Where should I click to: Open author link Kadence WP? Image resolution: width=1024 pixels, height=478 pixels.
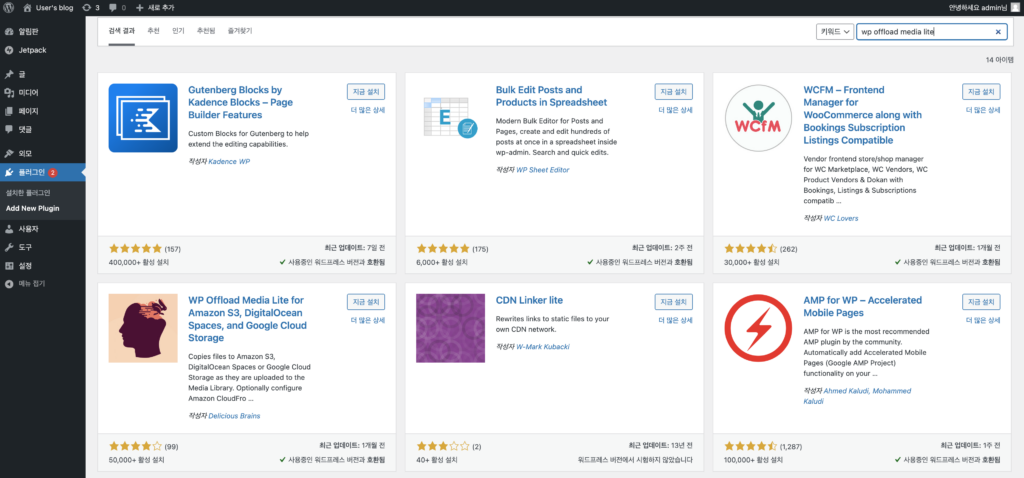point(229,161)
